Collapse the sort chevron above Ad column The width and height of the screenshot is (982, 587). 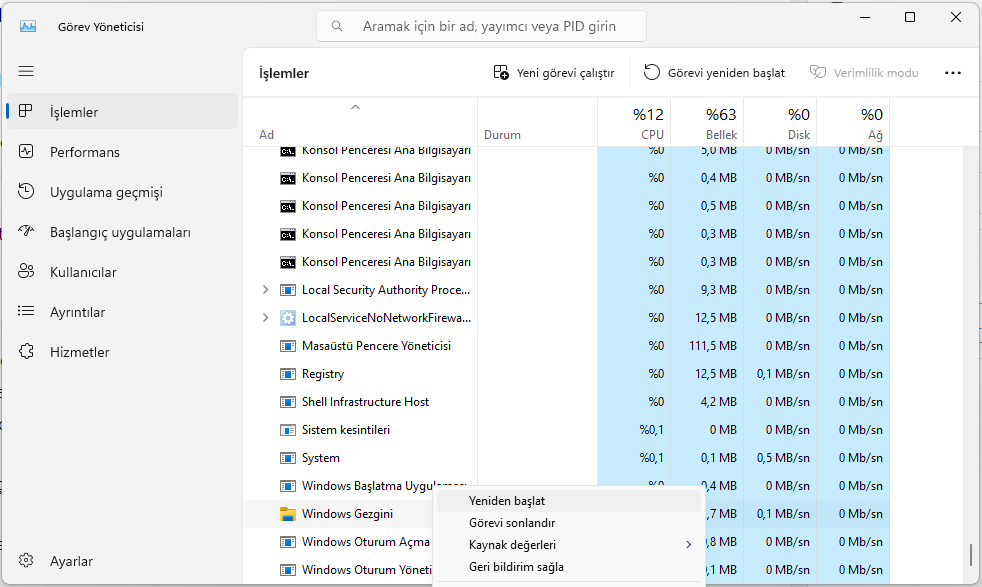[355, 106]
